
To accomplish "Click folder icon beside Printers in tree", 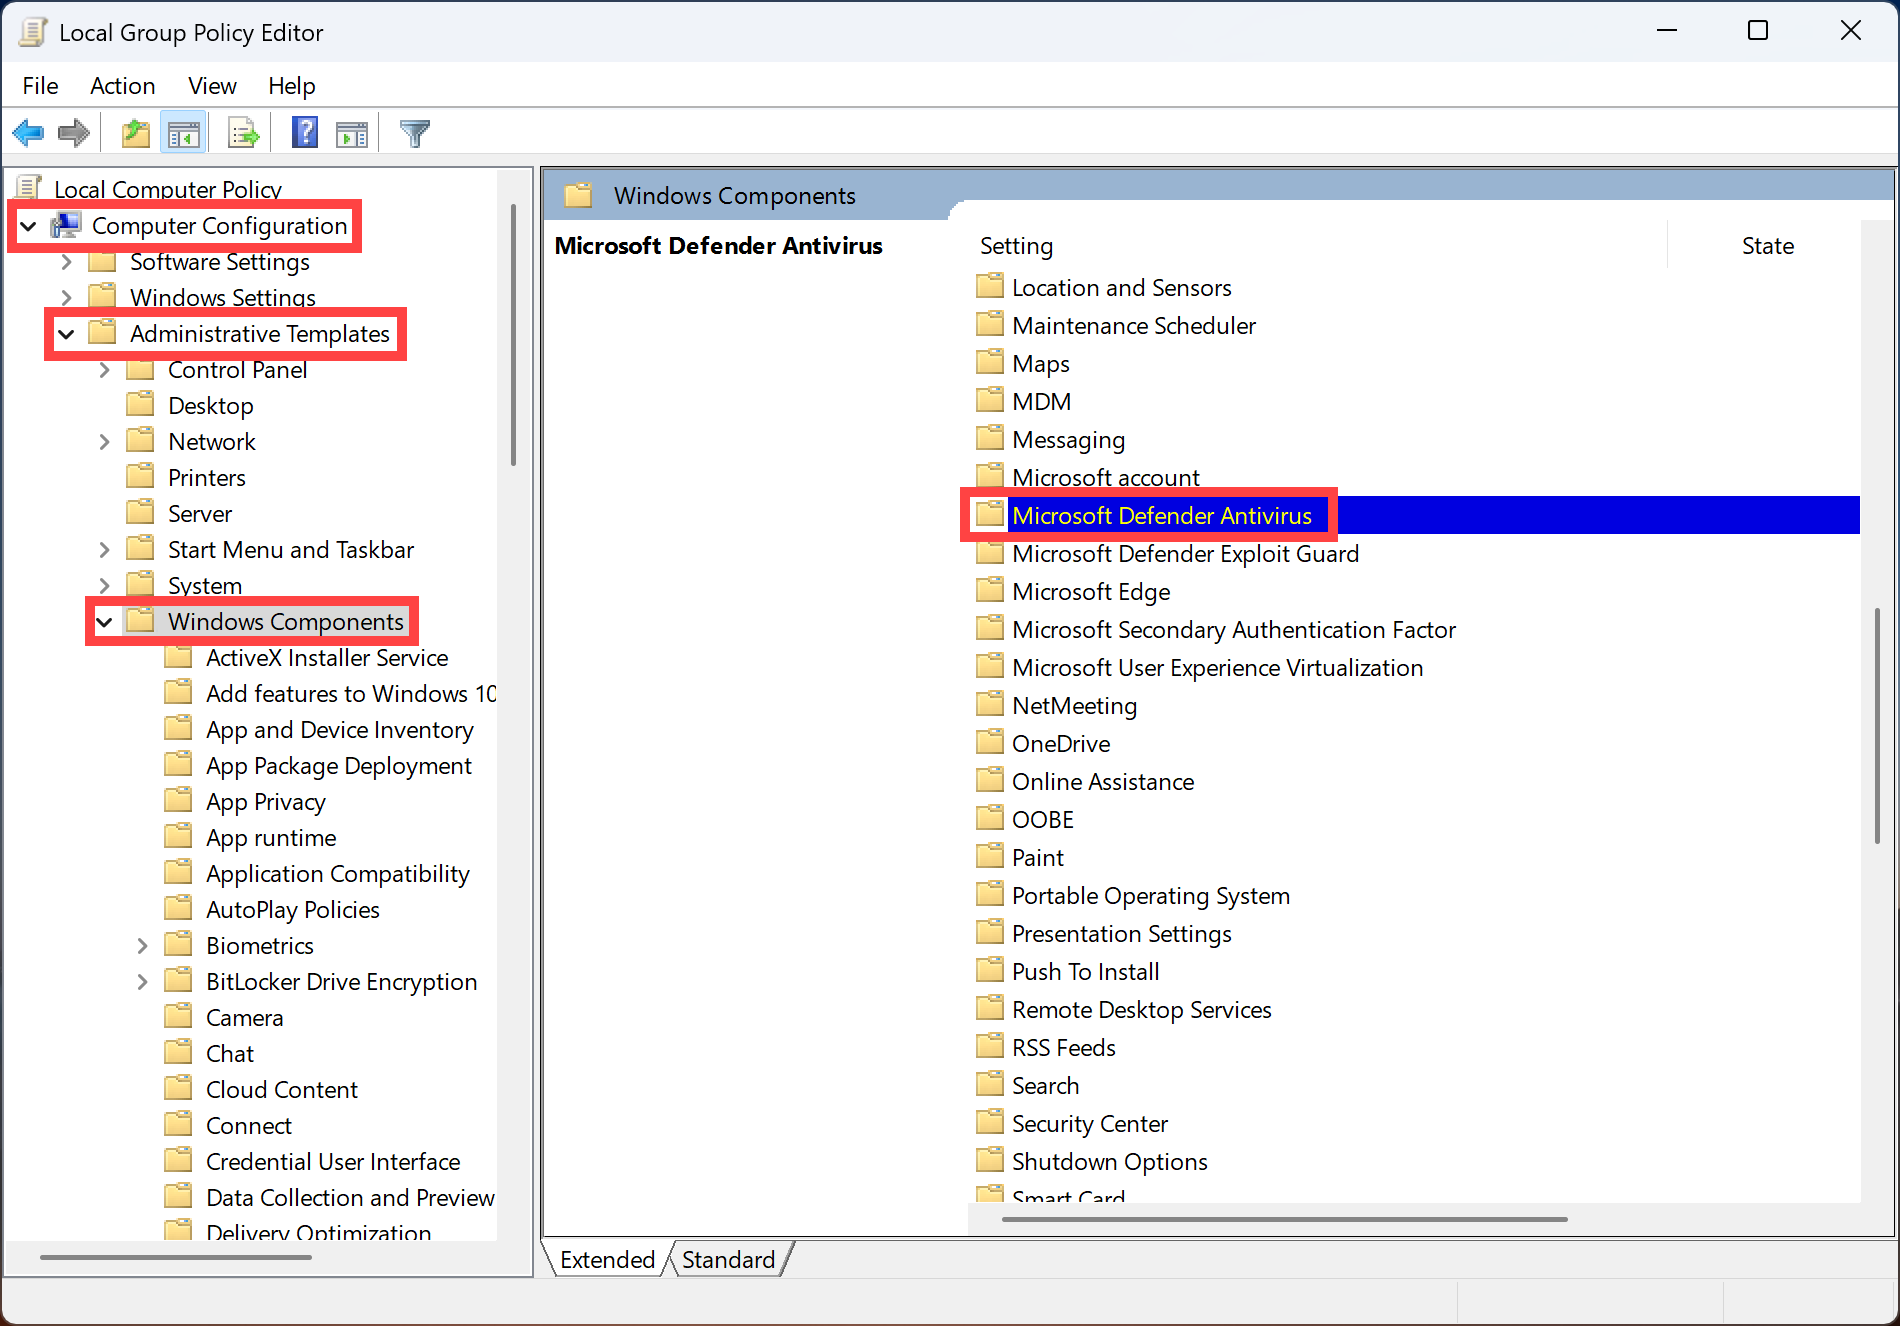I will 140,476.
